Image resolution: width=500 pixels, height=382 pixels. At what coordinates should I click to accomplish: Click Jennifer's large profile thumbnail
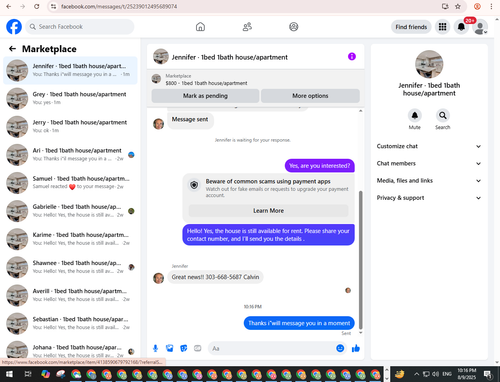(429, 64)
